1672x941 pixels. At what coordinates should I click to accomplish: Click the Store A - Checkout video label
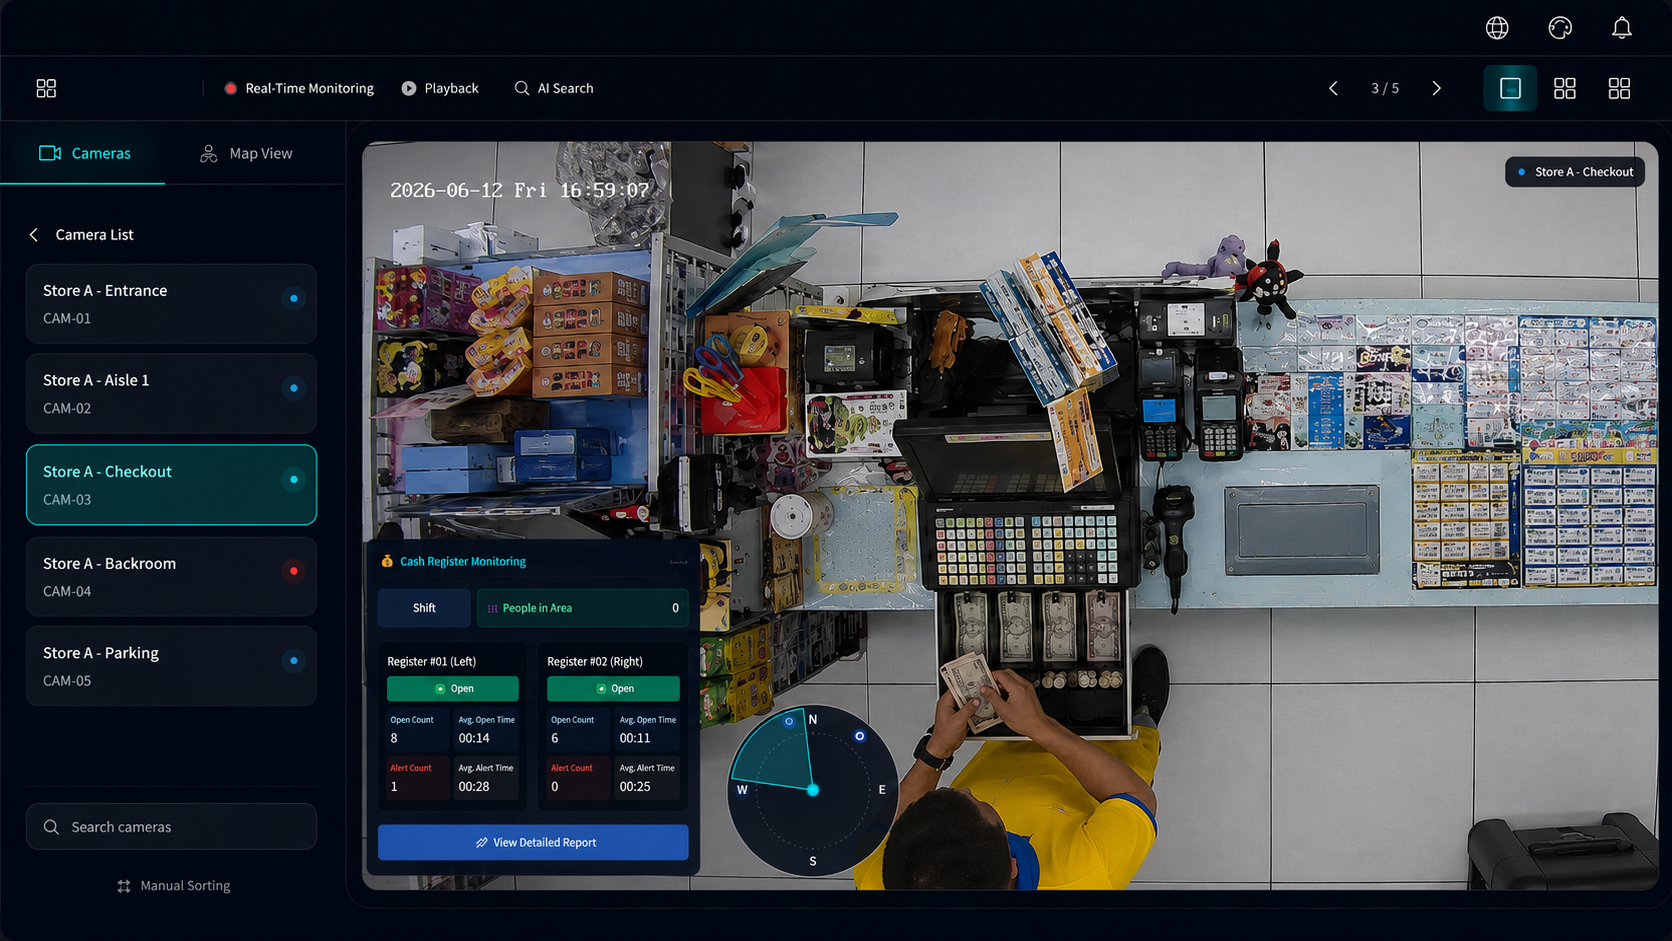coord(1575,172)
